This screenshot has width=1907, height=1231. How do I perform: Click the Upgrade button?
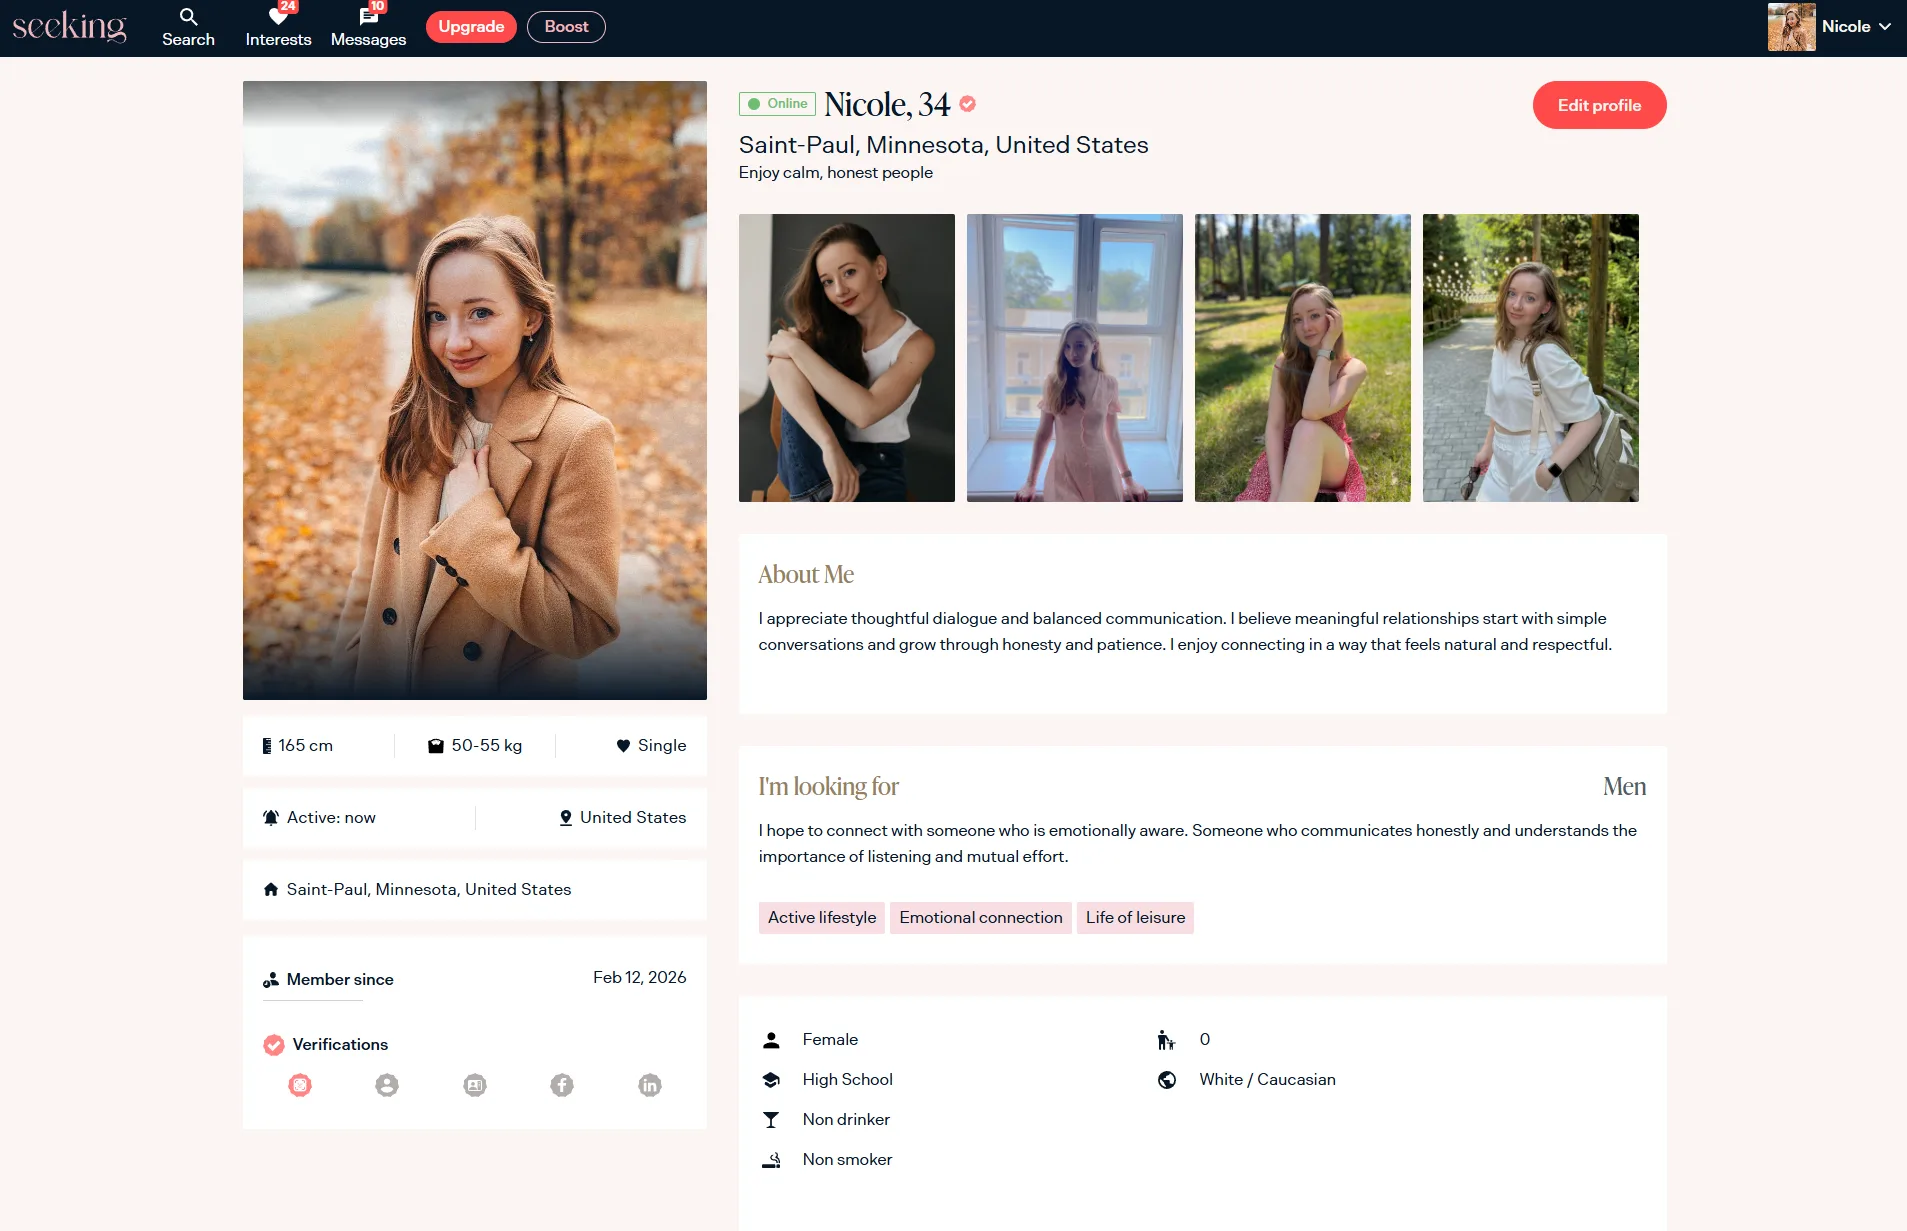coord(471,27)
